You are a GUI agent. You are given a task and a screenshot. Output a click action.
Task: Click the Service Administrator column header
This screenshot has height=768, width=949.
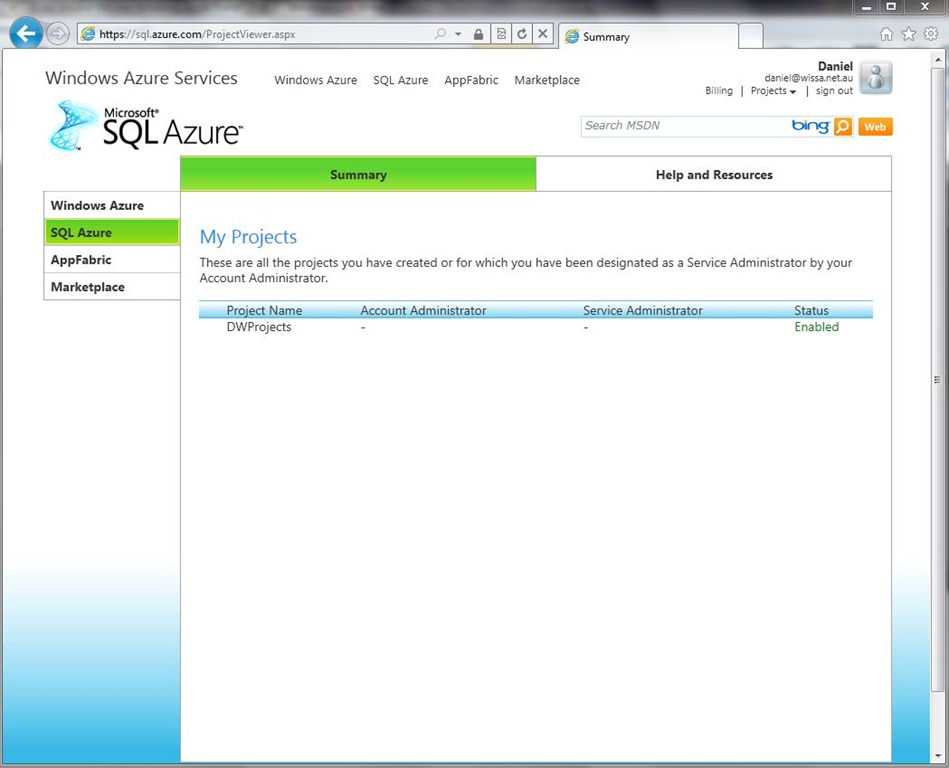click(x=642, y=310)
